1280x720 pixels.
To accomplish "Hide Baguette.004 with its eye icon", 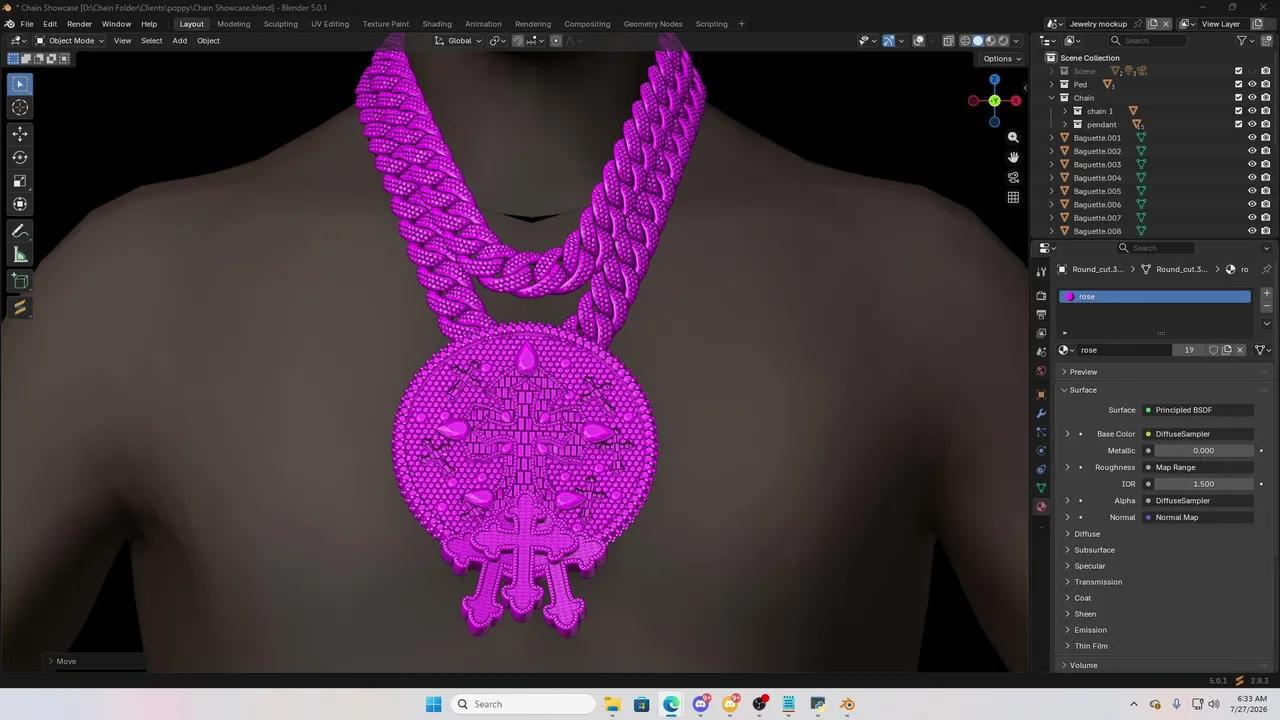I will click(1252, 178).
